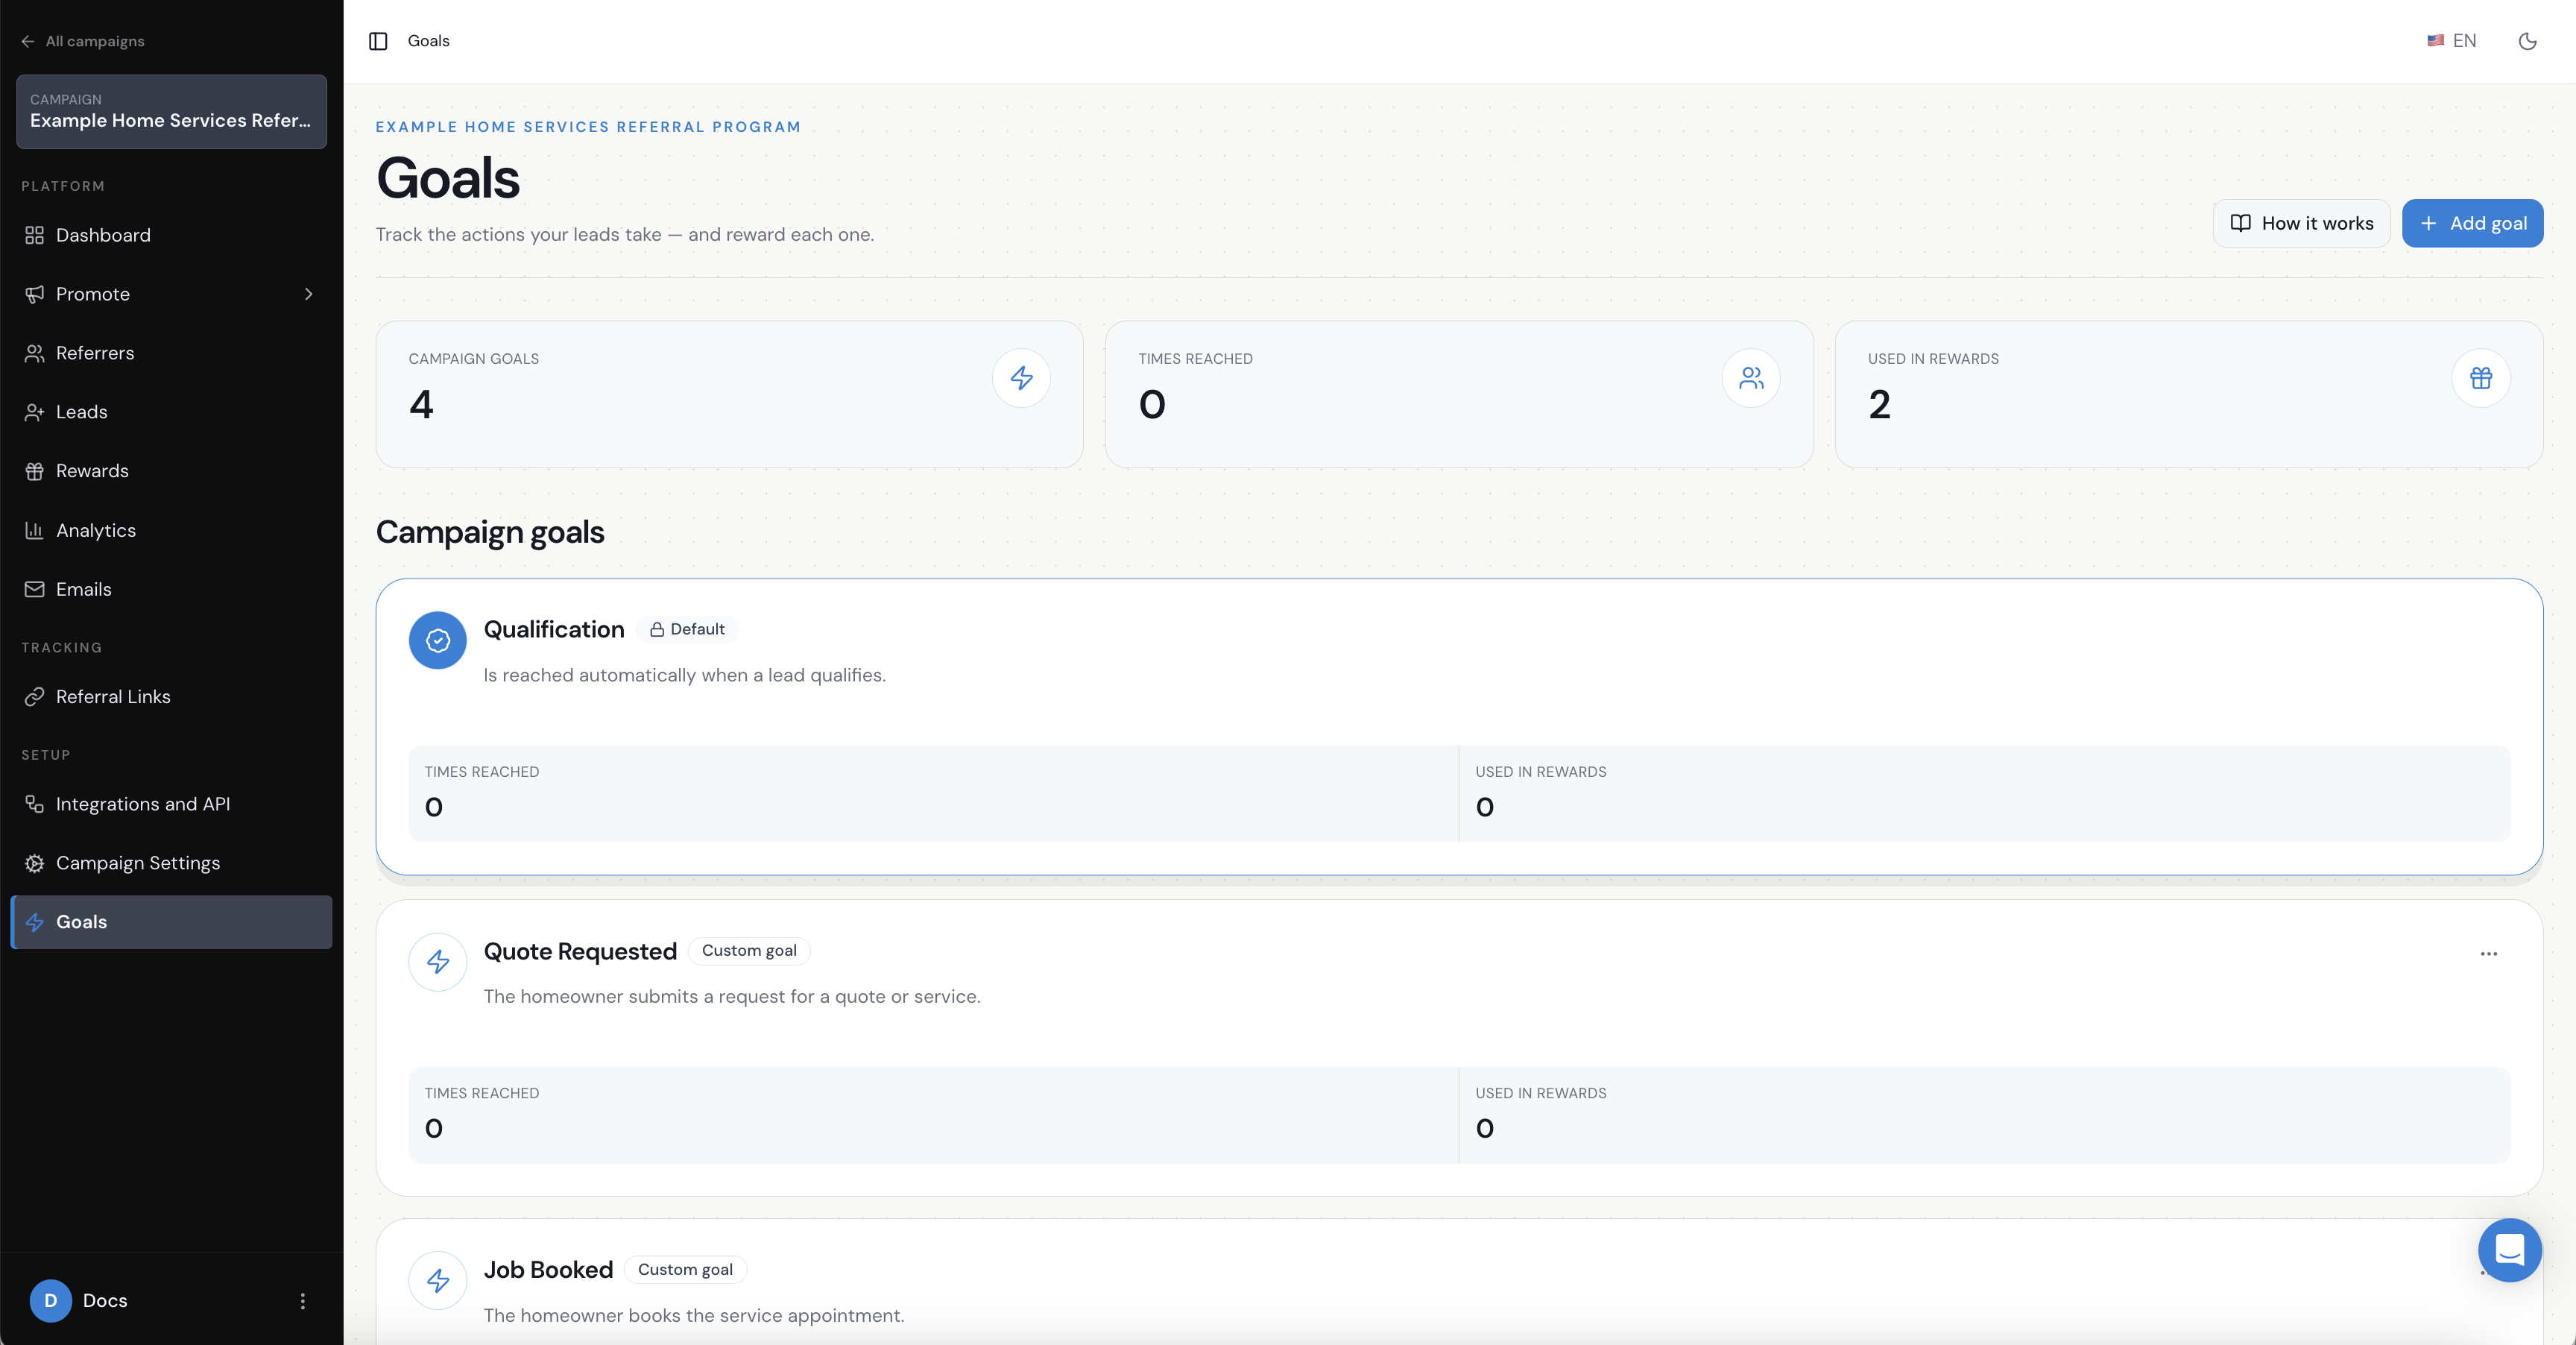Click the Docs avatar D

click(50, 1300)
